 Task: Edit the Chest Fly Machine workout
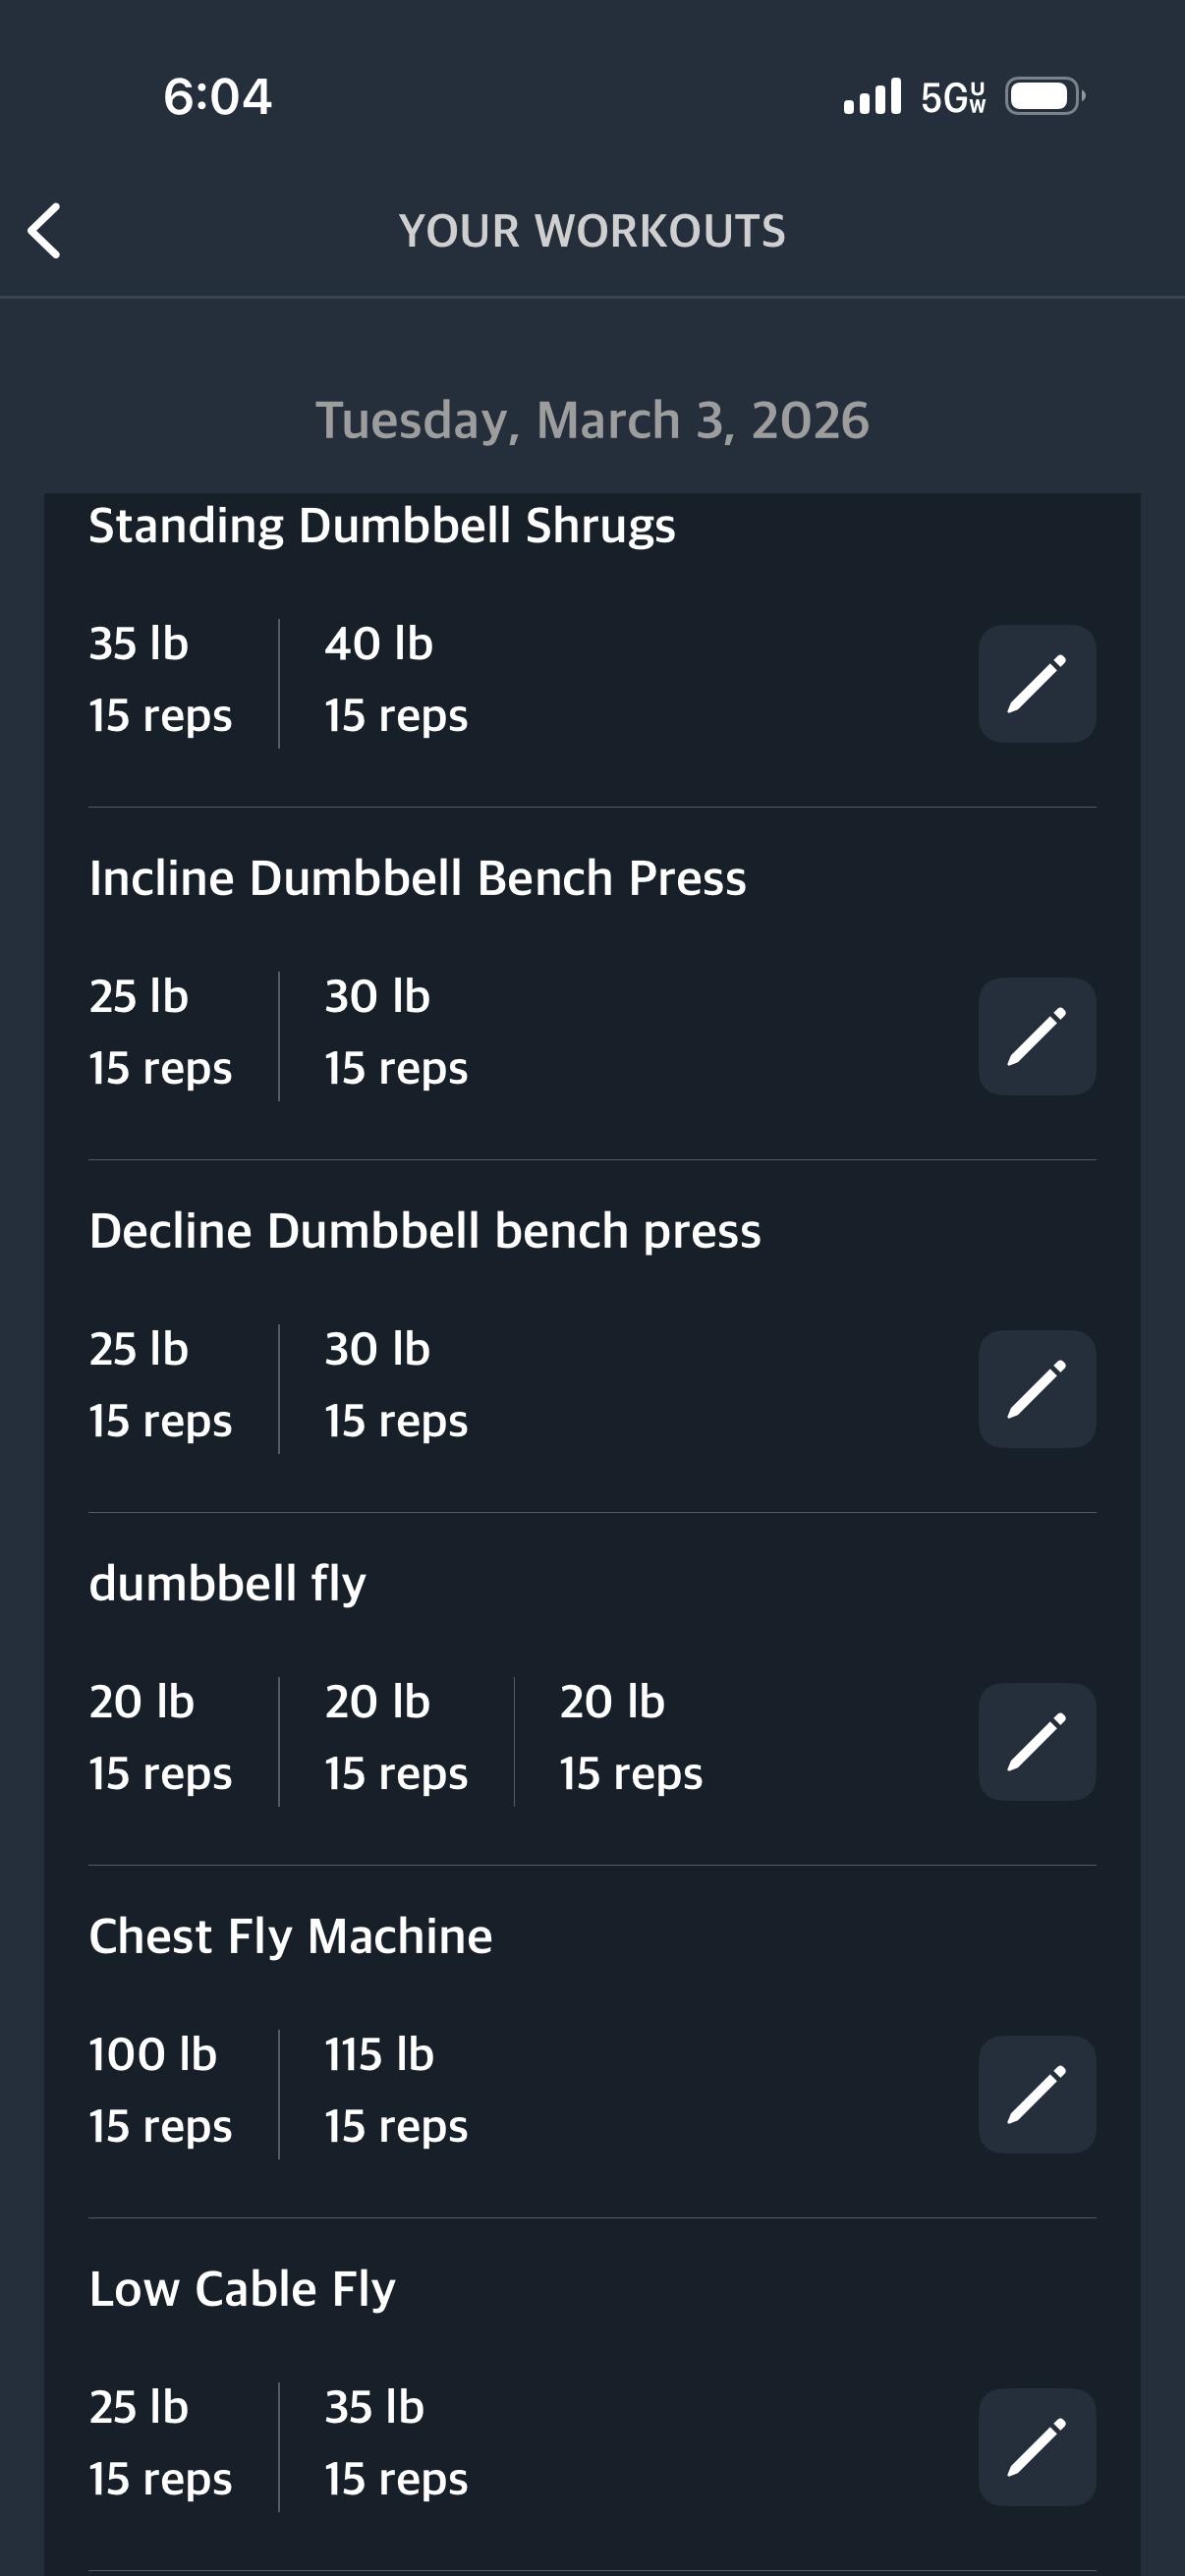1036,2094
